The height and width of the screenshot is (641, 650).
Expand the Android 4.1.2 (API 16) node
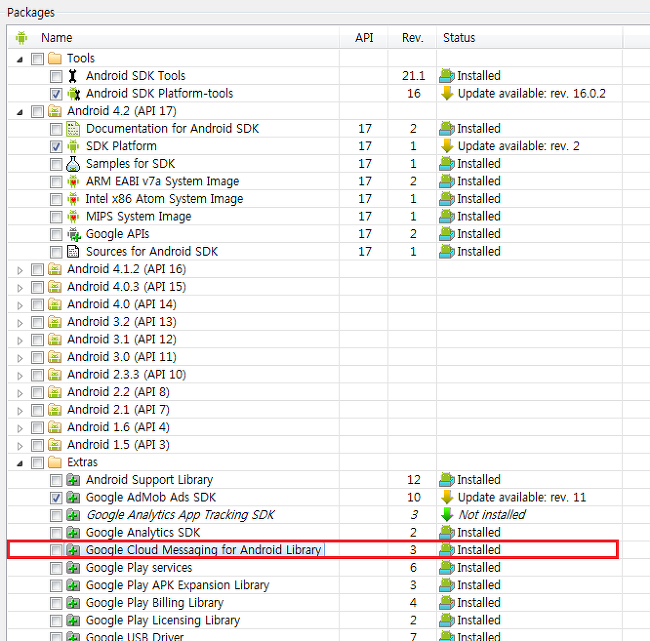coord(19,270)
